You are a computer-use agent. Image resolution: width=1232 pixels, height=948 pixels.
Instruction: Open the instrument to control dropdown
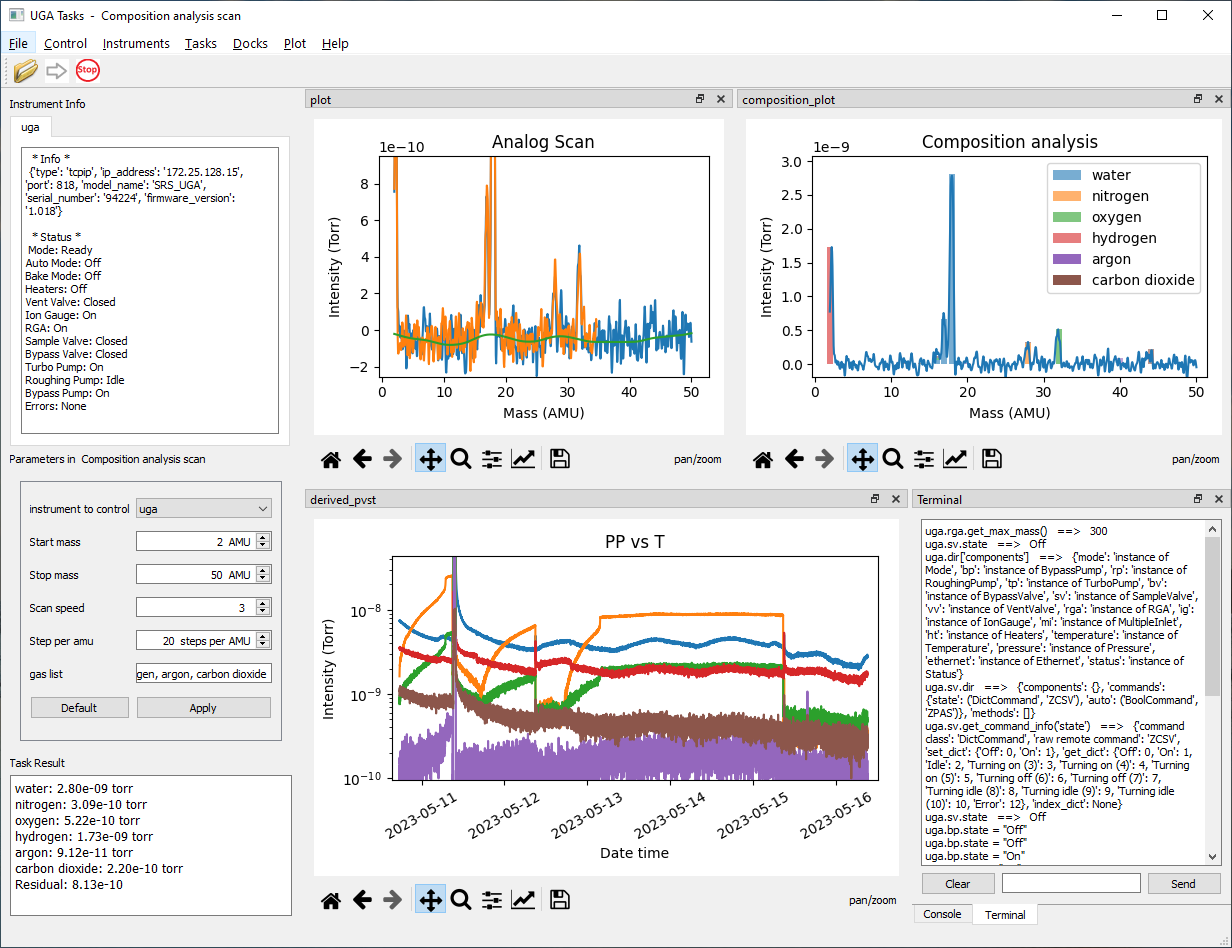coord(204,508)
